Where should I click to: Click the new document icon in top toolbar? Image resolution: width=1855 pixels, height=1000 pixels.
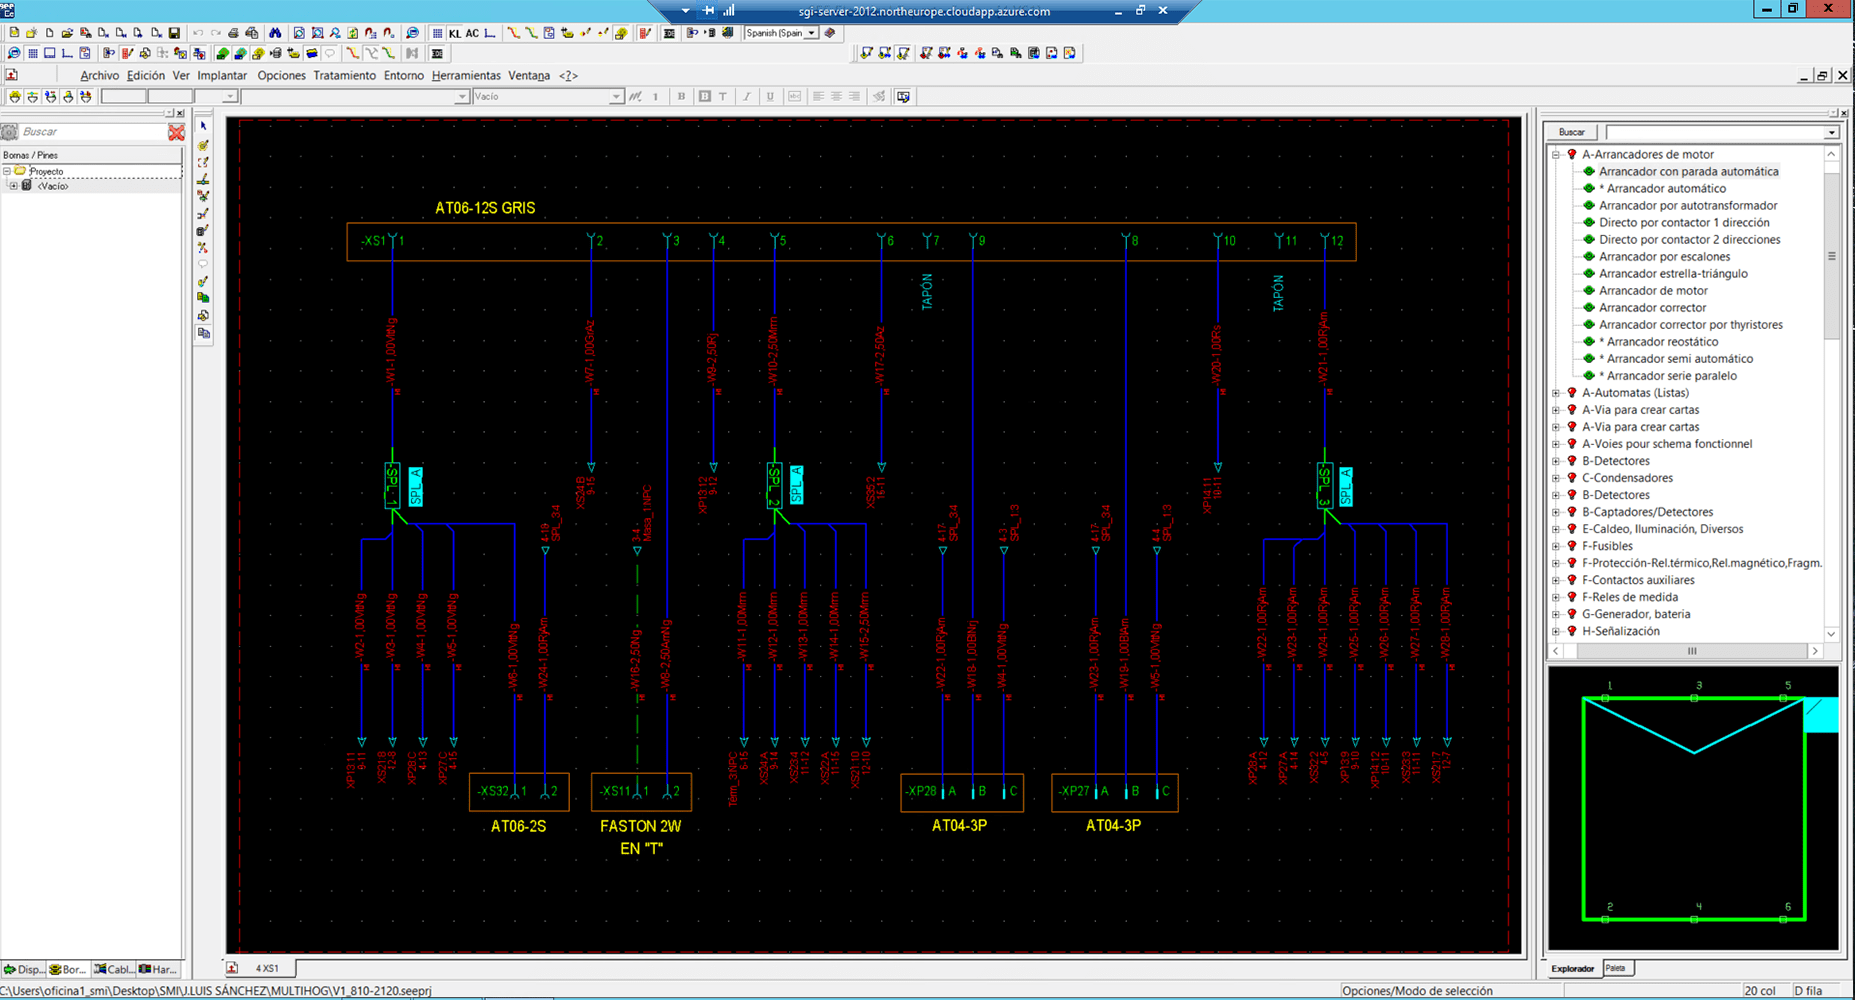(x=50, y=33)
